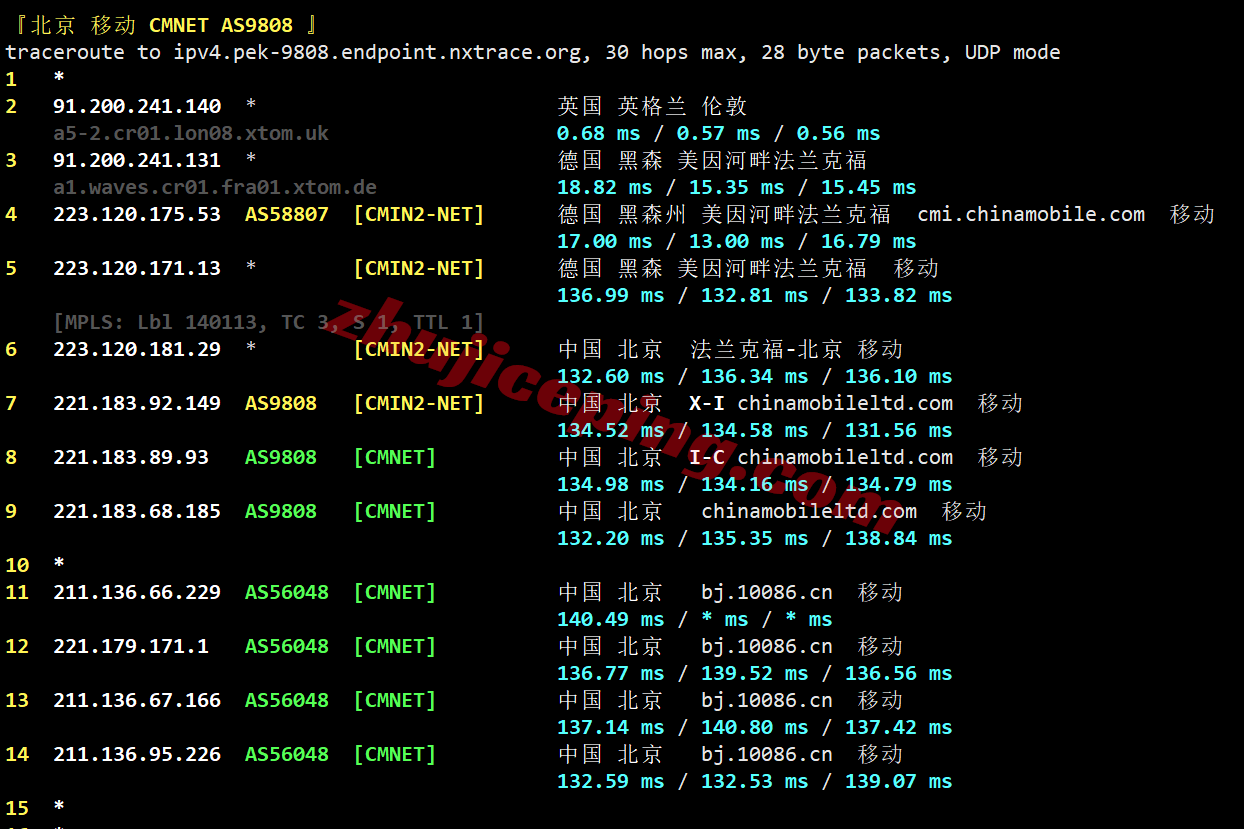Click [CMNET] tag on hop 13
The height and width of the screenshot is (829, 1244).
coord(395,700)
